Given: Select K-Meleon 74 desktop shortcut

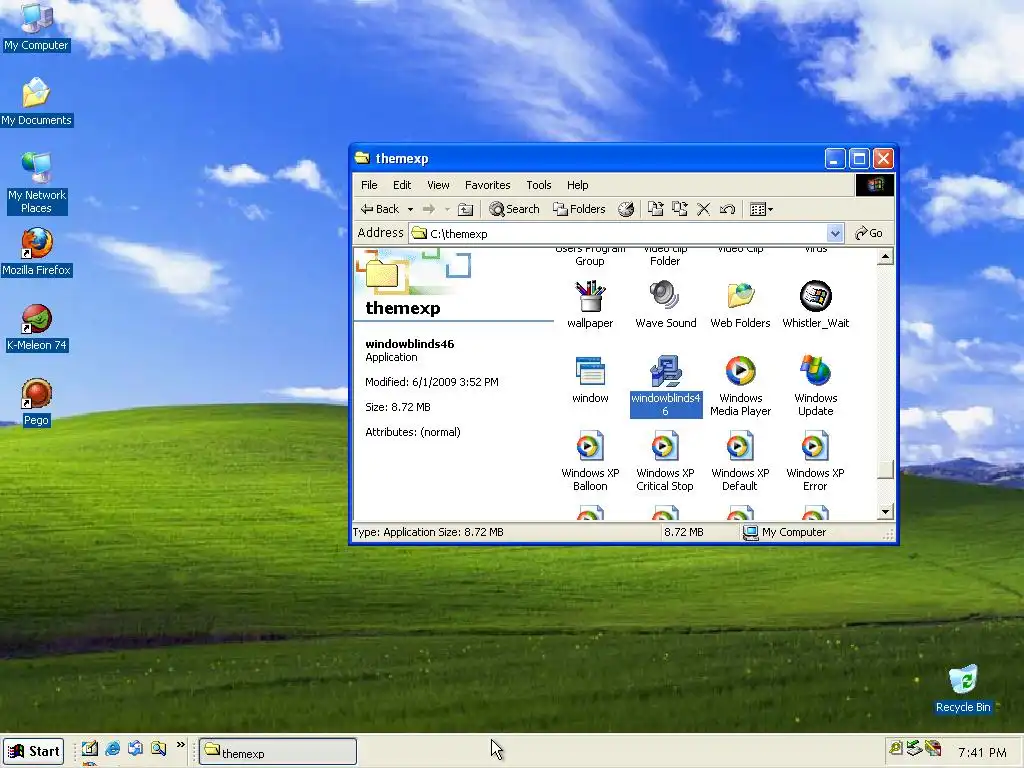Looking at the screenshot, I should click(x=37, y=327).
